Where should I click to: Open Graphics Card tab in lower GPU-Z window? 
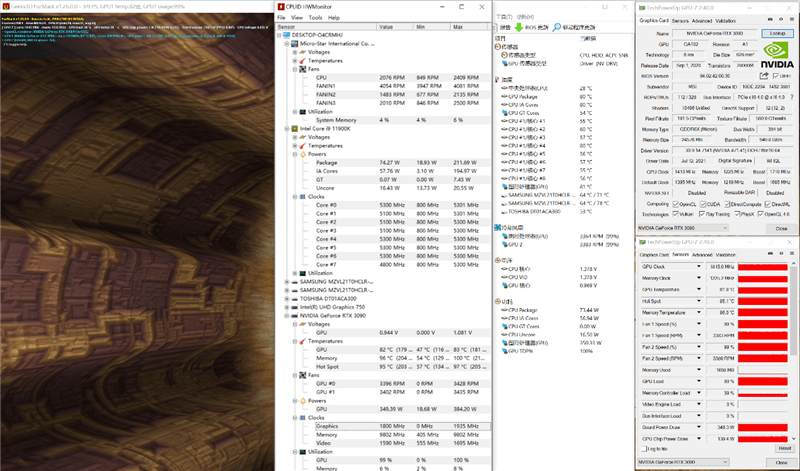pyautogui.click(x=654, y=255)
